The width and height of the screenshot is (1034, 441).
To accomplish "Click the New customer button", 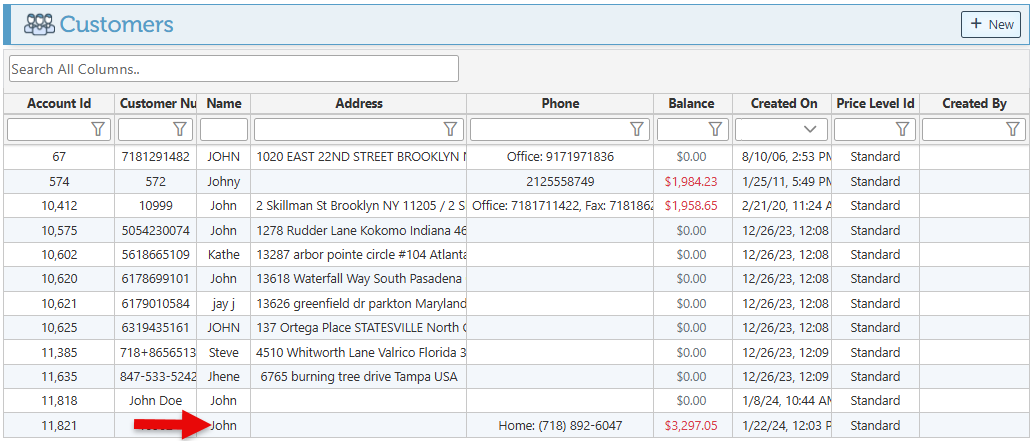I will [x=990, y=25].
